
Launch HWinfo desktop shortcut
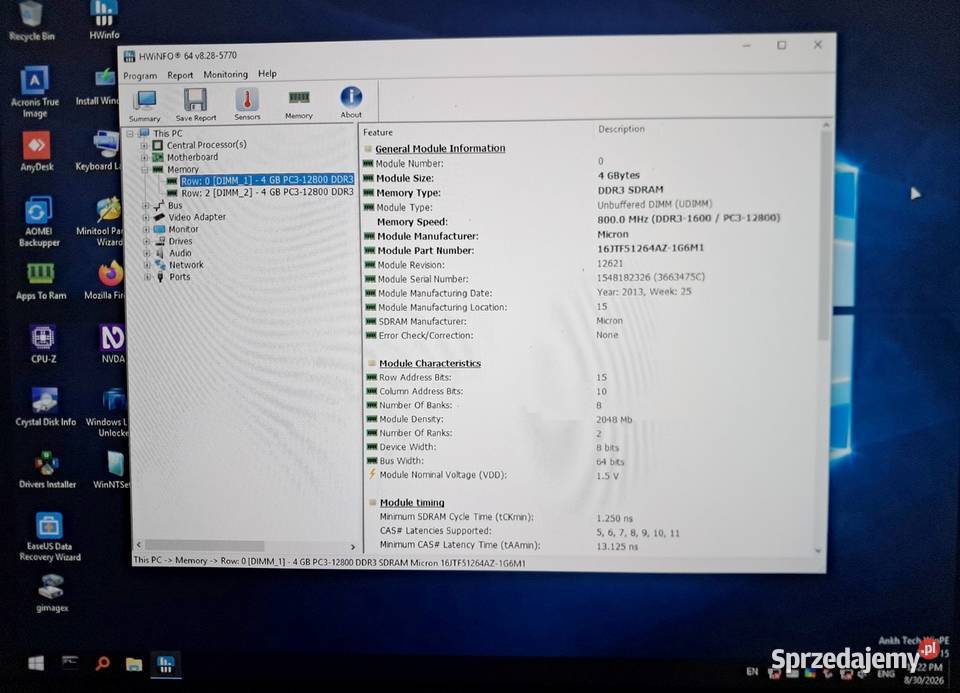coord(104,20)
